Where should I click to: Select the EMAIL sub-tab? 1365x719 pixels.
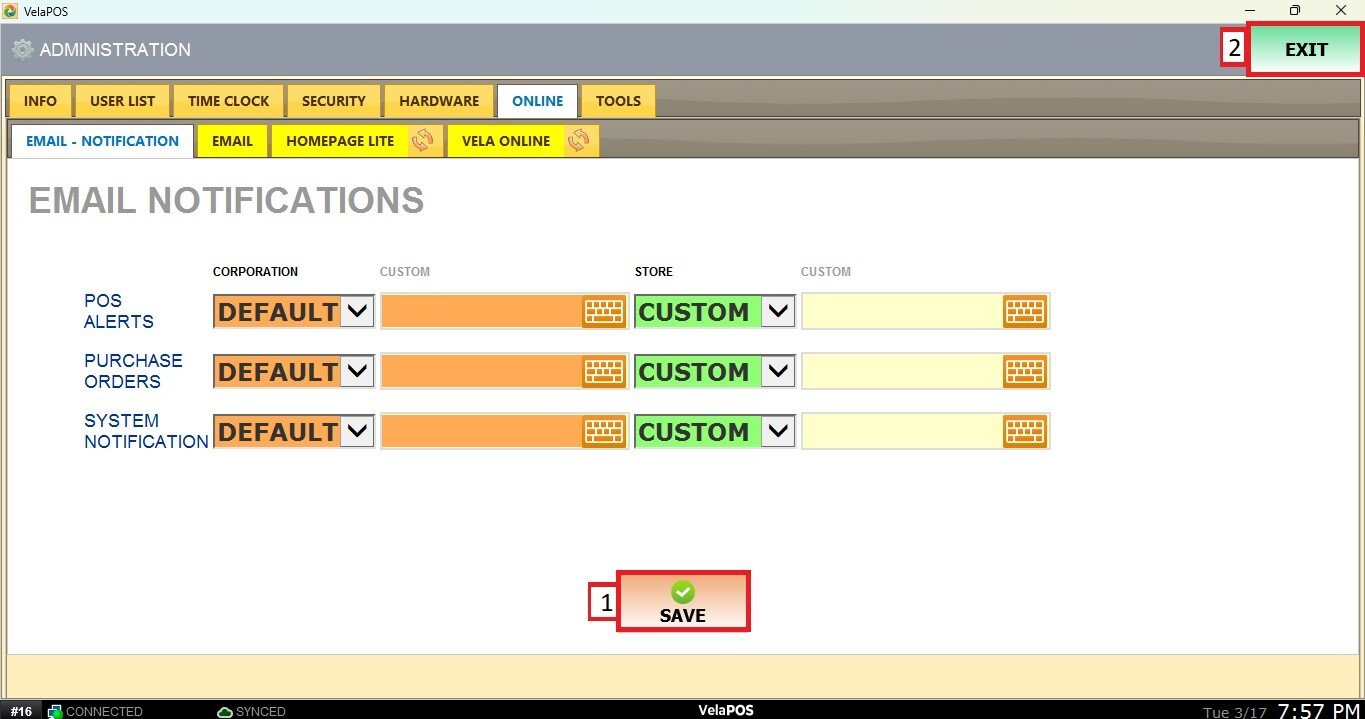[x=232, y=141]
